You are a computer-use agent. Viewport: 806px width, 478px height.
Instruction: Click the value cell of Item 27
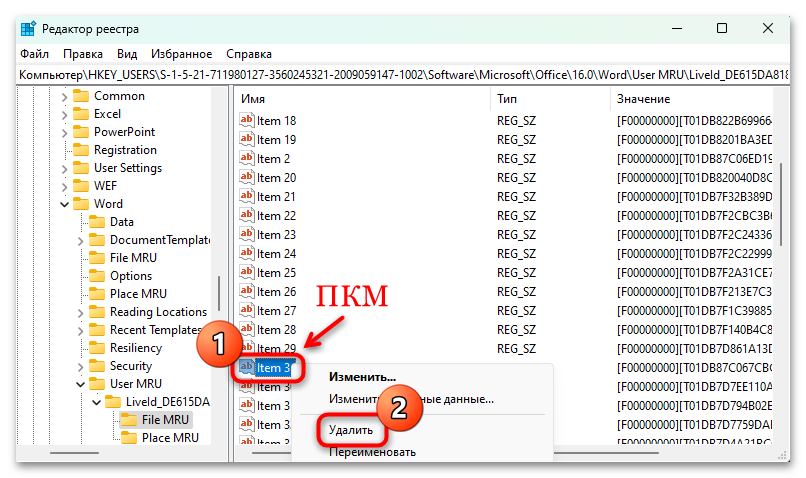(694, 311)
